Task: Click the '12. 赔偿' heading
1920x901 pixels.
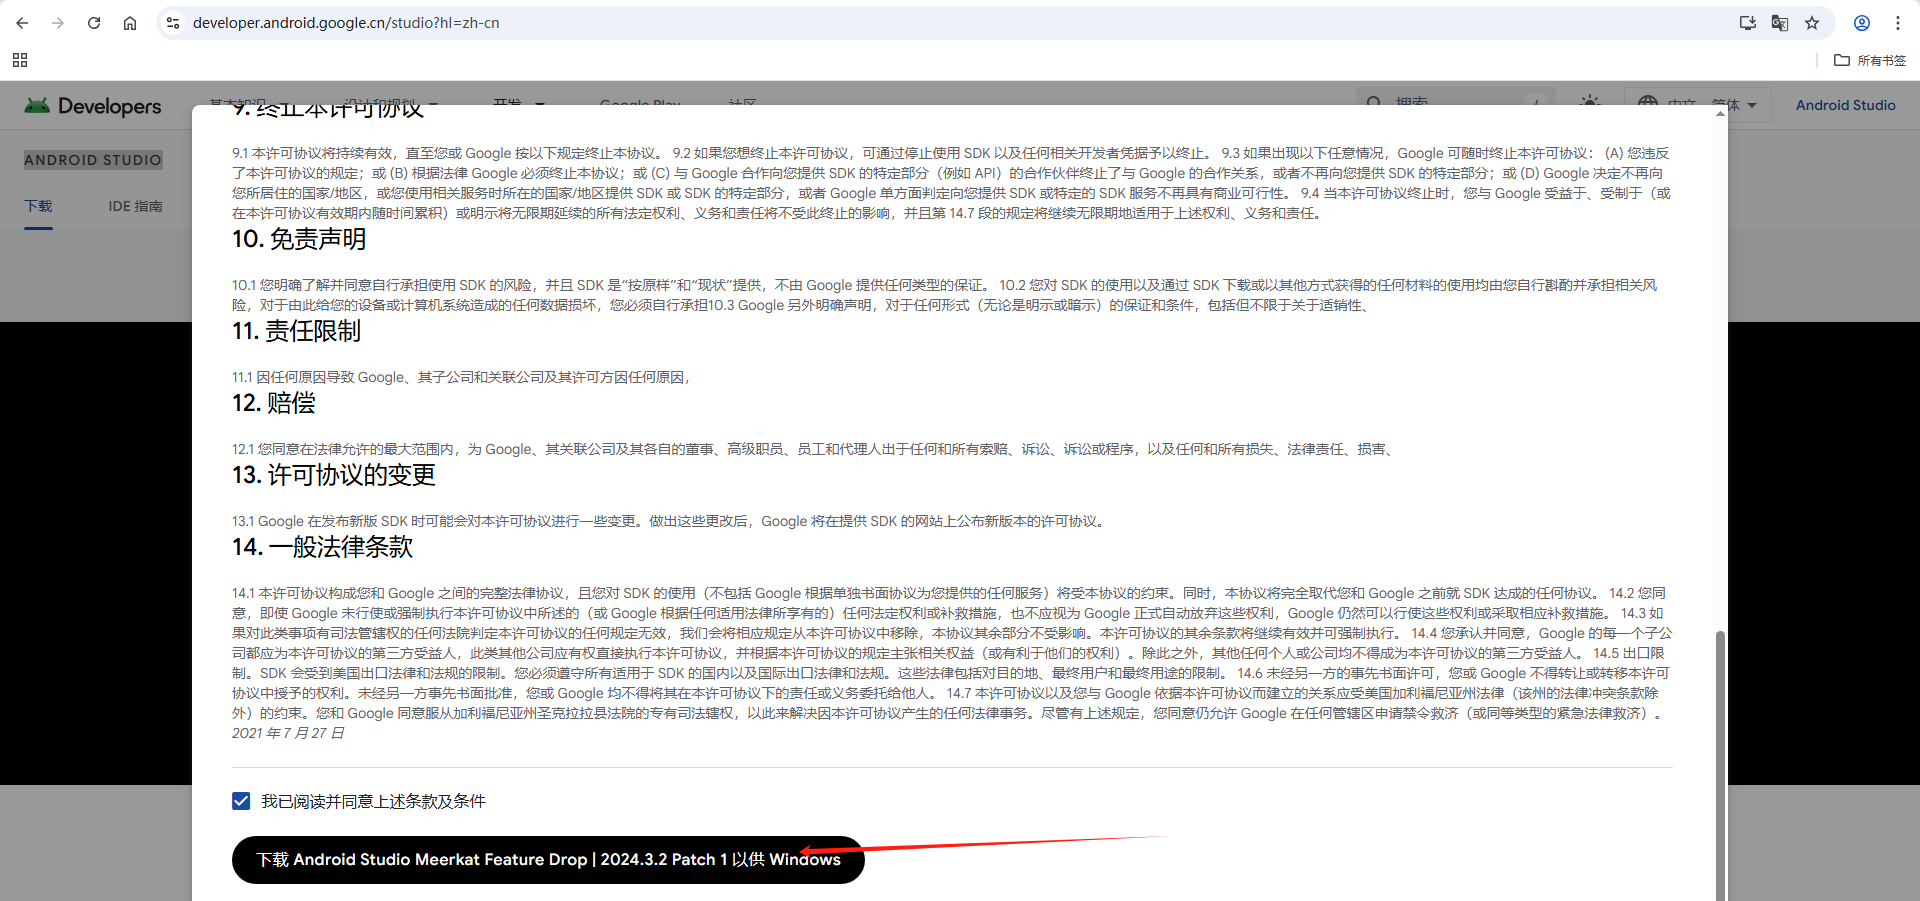Action: click(x=274, y=403)
